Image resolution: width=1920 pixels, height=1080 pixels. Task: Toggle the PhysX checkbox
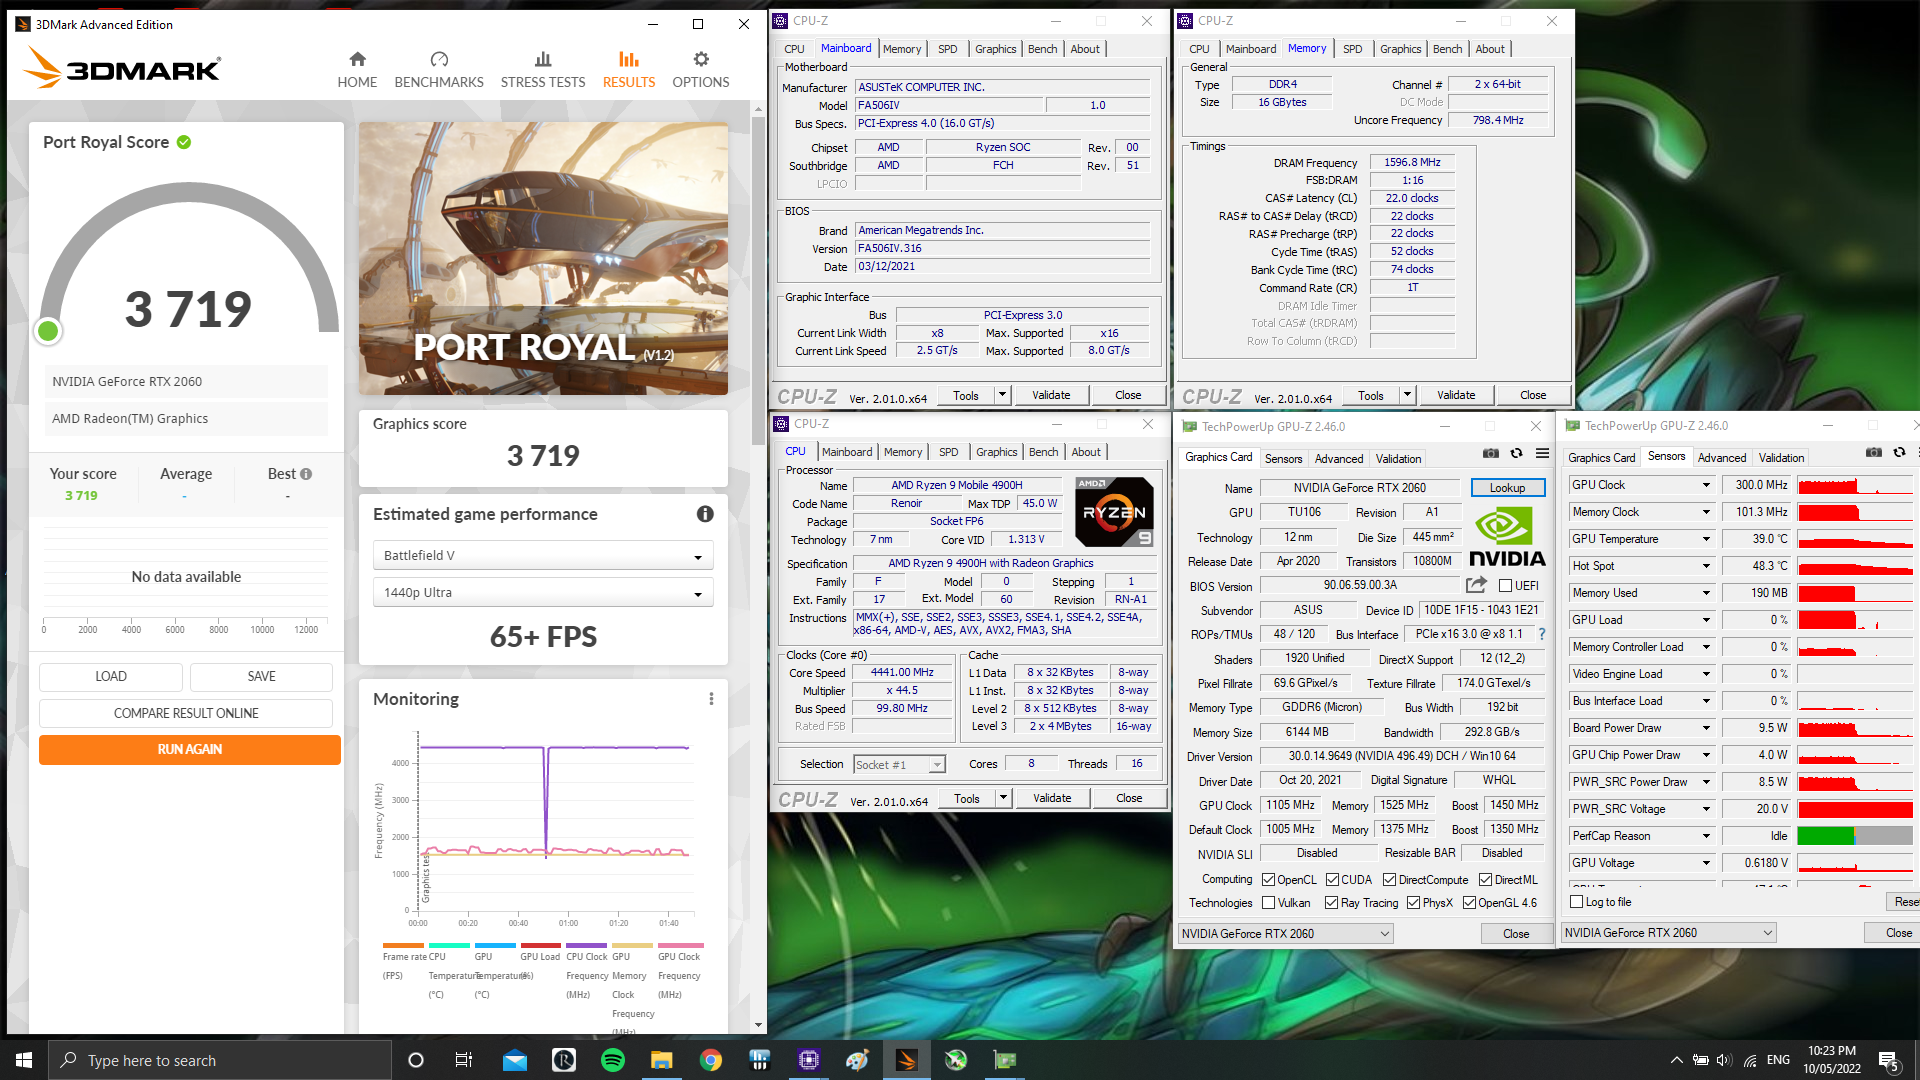click(1413, 903)
